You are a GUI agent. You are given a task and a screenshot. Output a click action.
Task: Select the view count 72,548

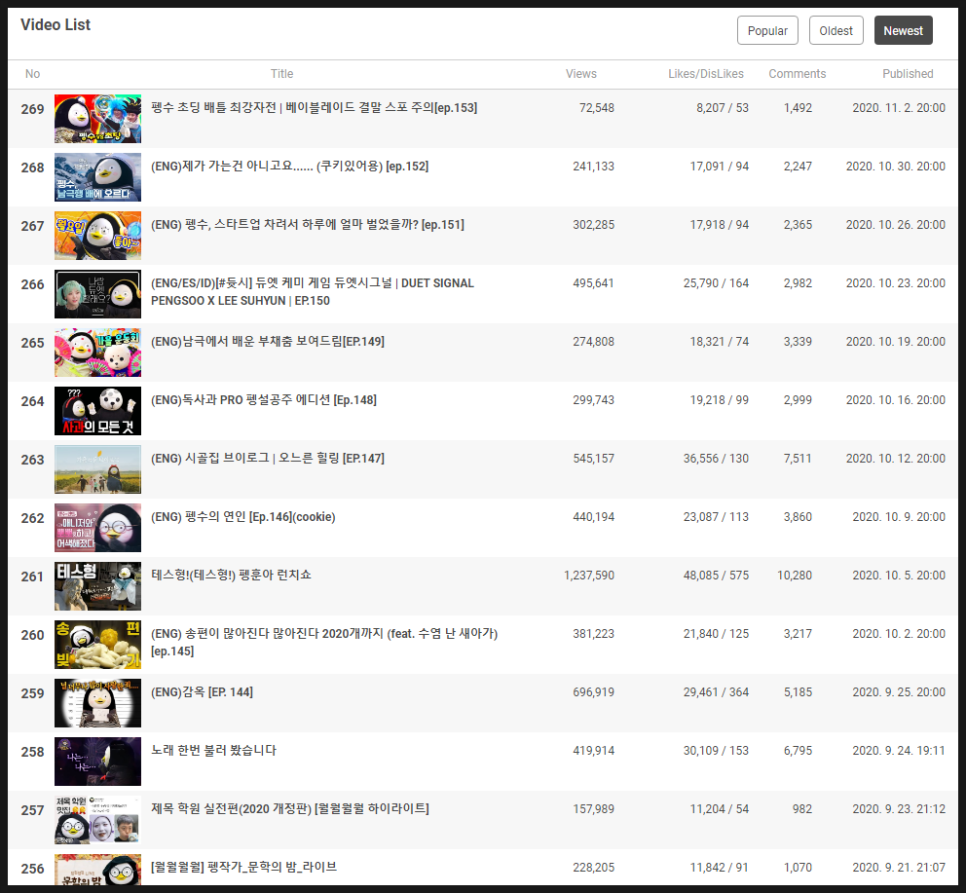(596, 108)
